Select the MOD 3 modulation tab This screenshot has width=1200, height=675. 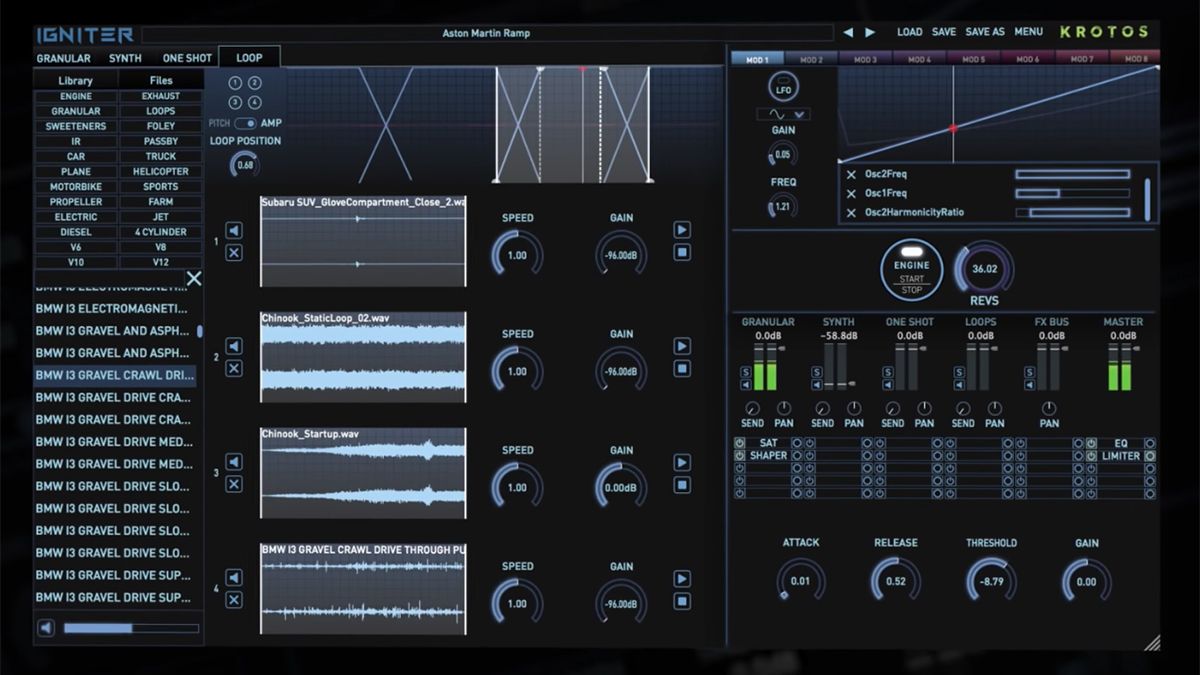coord(865,59)
